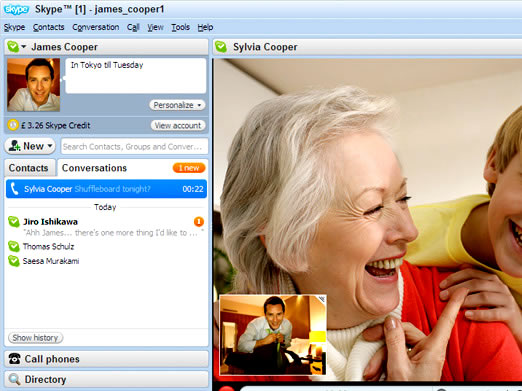This screenshot has height=391, width=522.
Task: Open the status dropdown arrow beside James Cooper
Action: [x=23, y=46]
